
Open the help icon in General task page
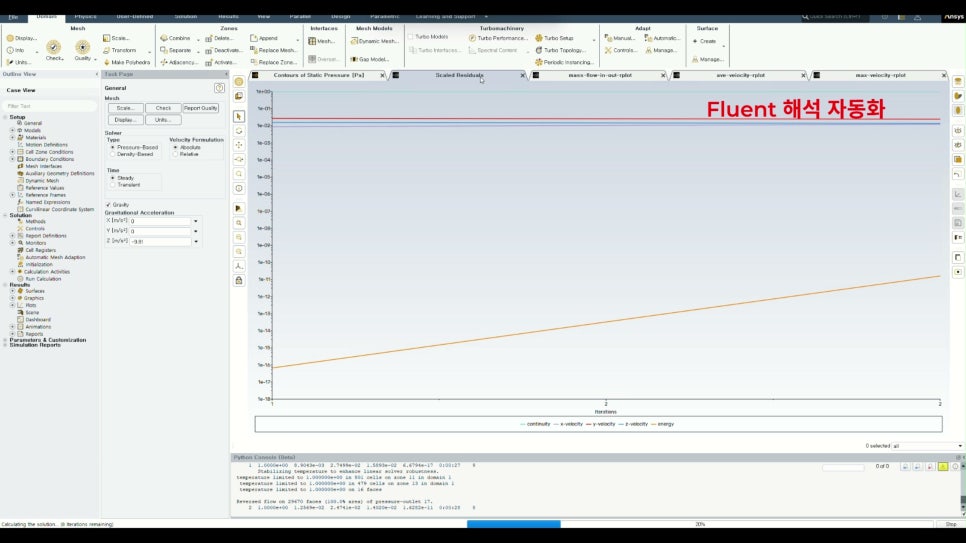pos(219,88)
